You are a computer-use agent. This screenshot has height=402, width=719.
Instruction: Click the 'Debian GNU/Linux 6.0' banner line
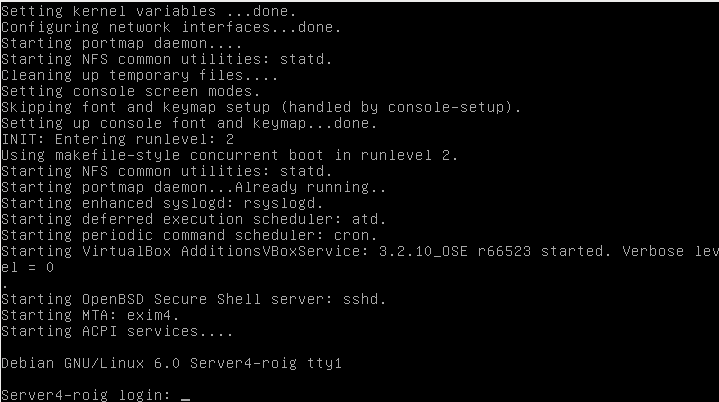171,363
